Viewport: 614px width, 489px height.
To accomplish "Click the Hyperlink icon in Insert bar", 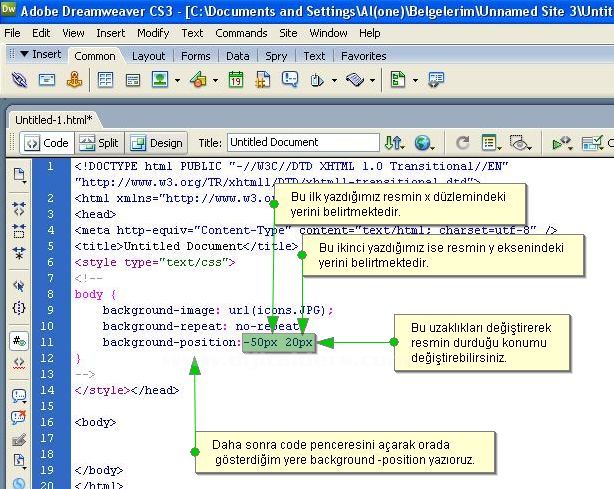I will pos(20,80).
